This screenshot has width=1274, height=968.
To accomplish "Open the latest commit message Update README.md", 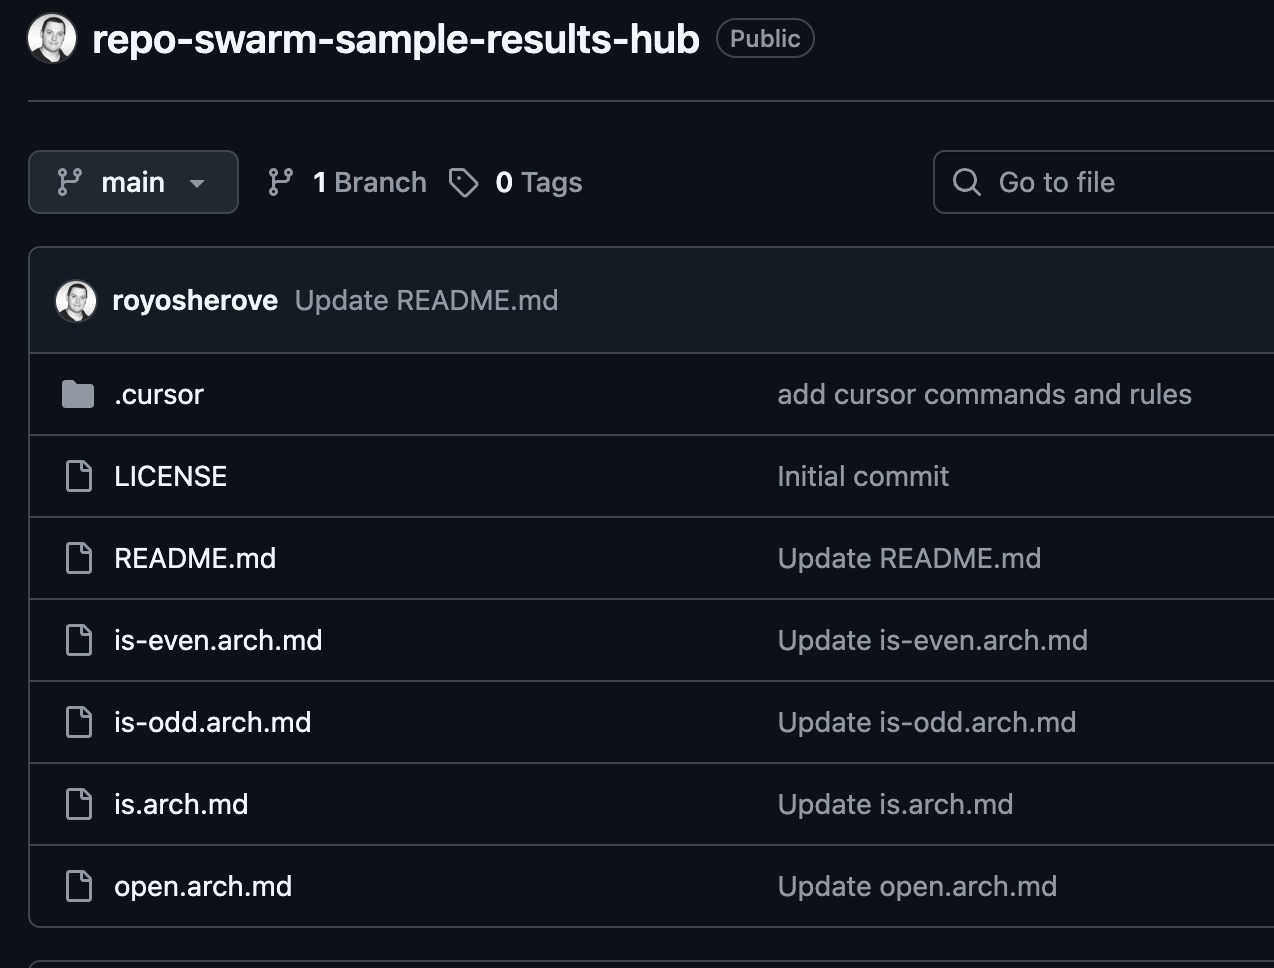I will pos(427,301).
